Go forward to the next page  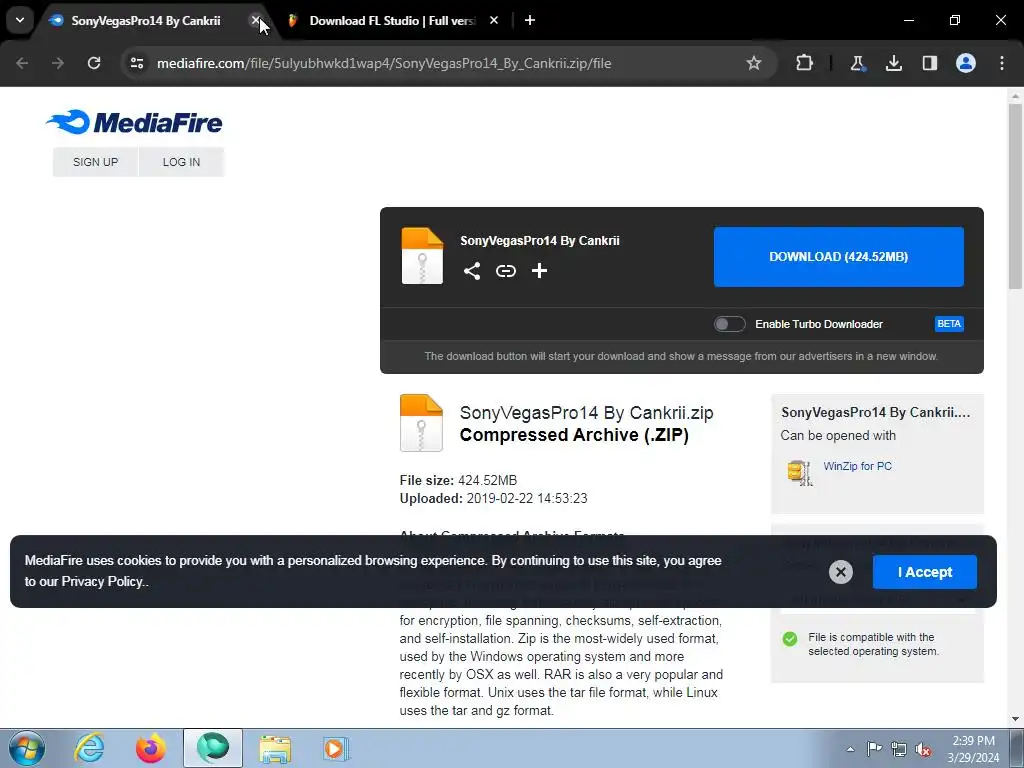[x=58, y=63]
